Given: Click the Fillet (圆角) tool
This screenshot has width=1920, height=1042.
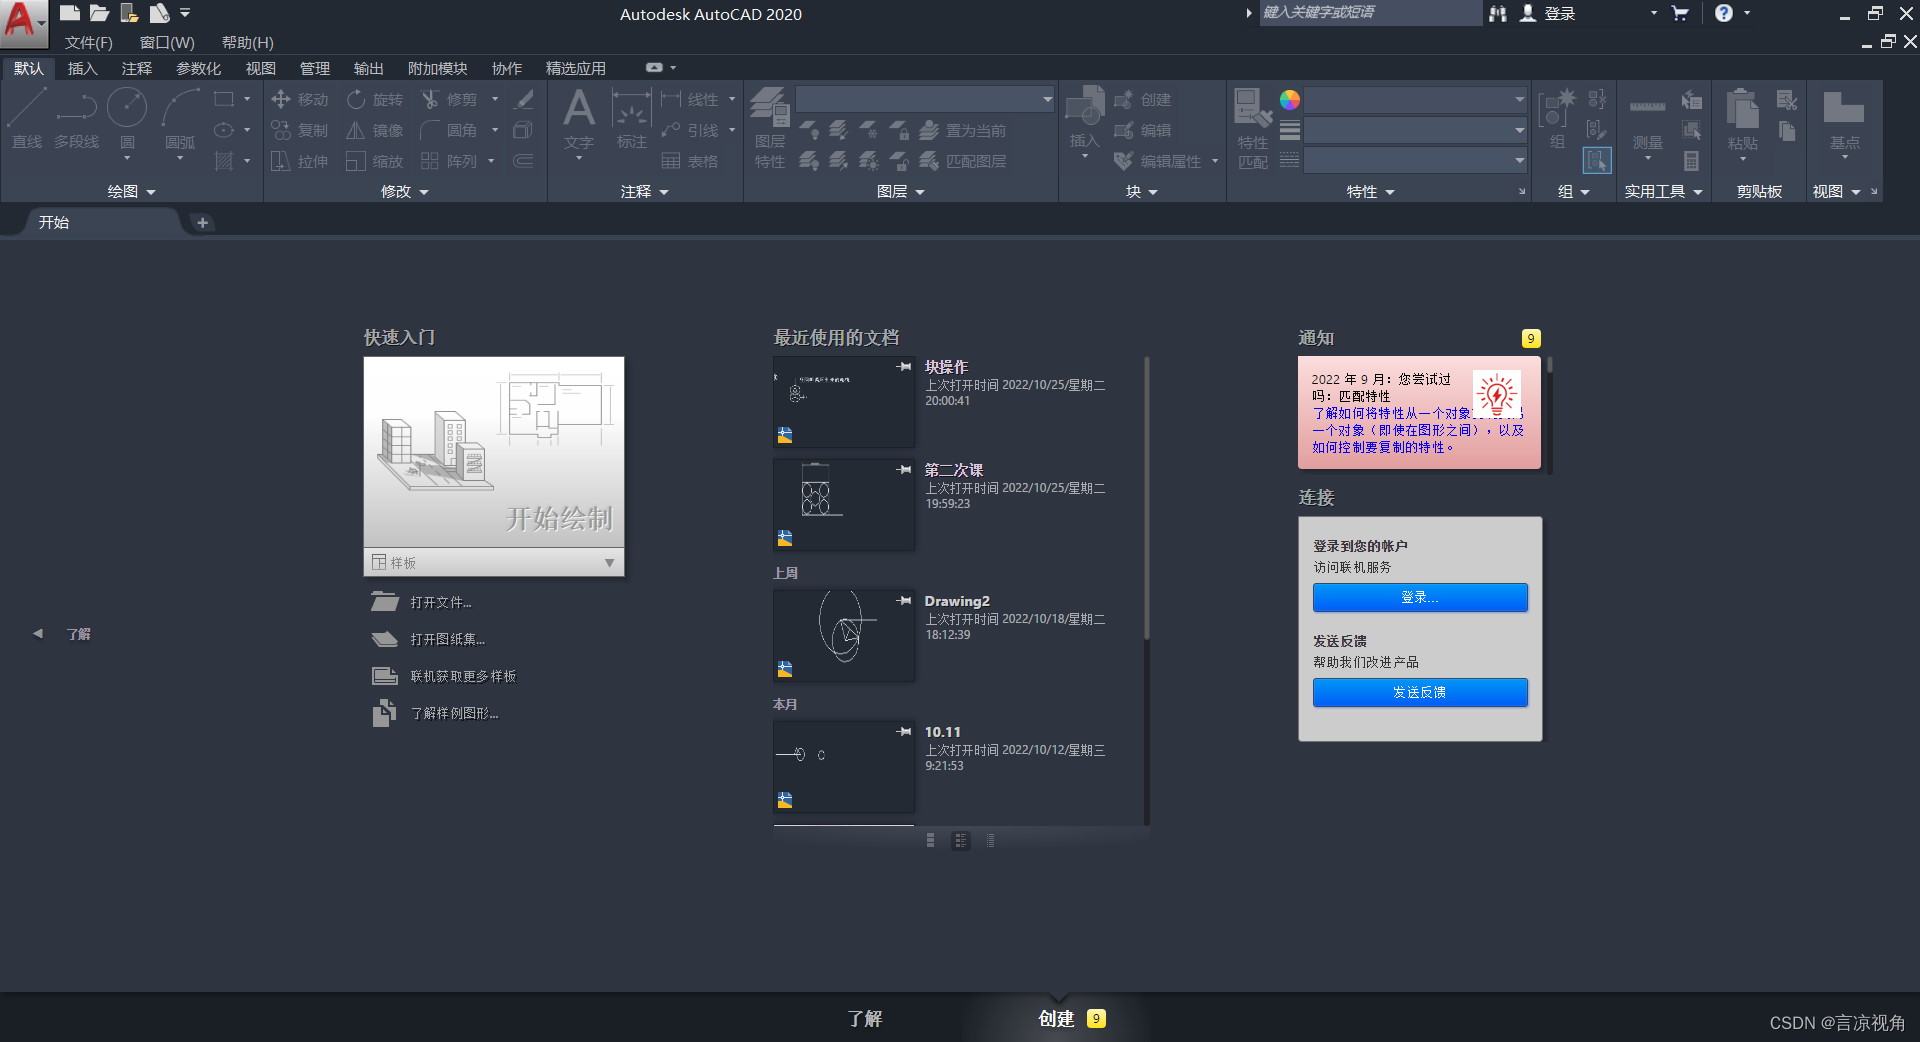Looking at the screenshot, I should 449,130.
